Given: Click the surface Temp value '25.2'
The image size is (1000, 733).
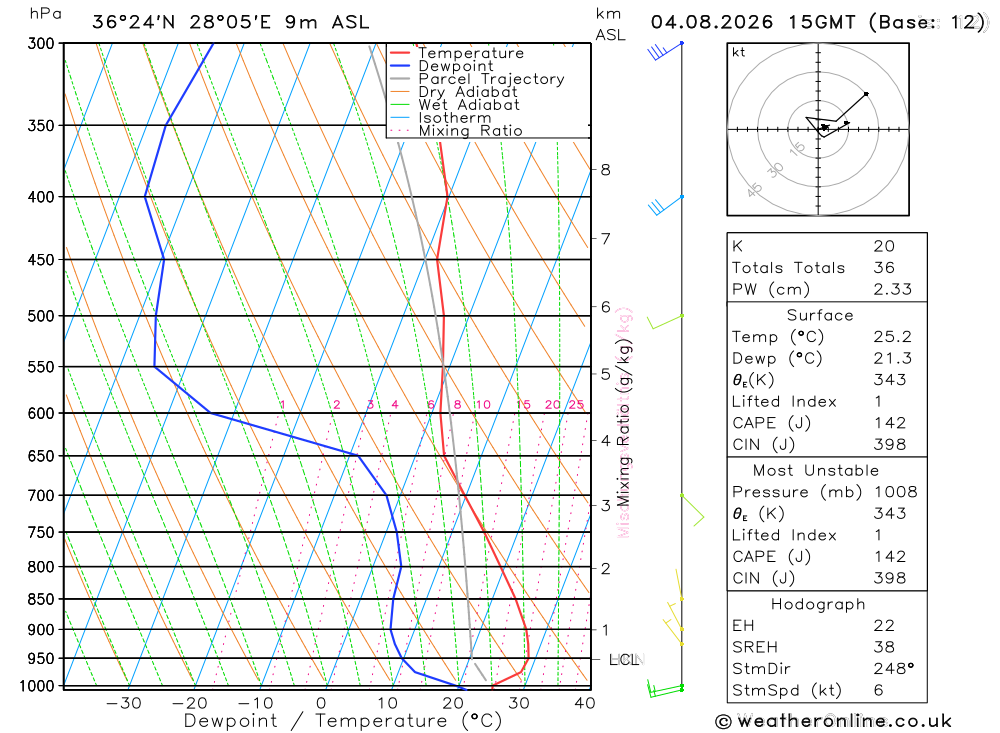Looking at the screenshot, I should point(893,337).
